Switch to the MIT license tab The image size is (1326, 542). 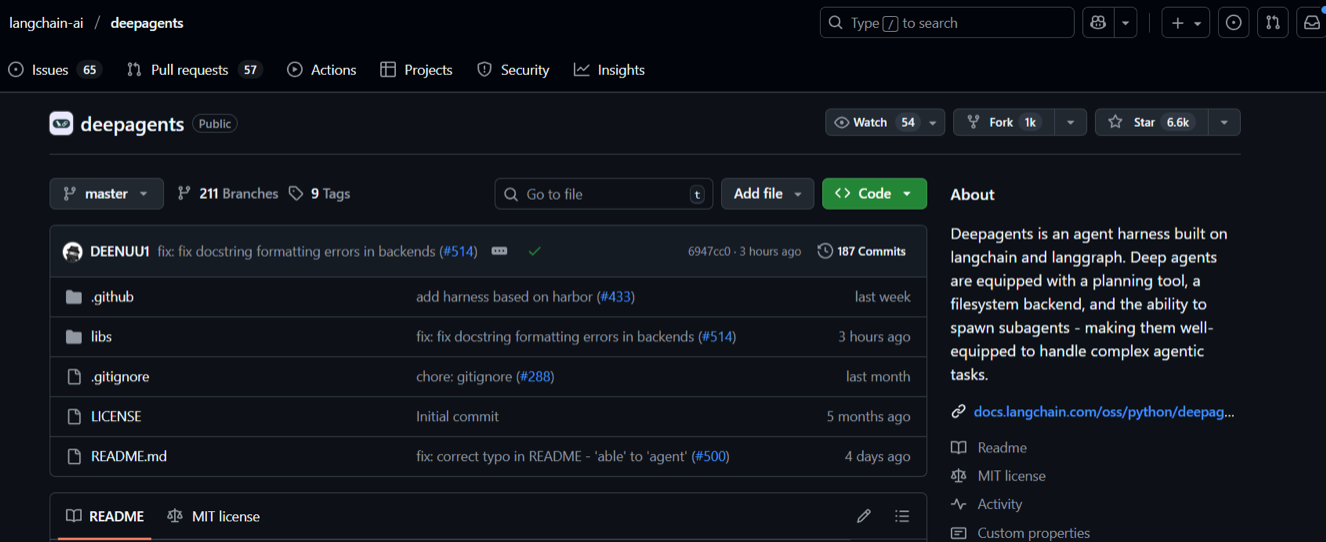[x=214, y=516]
